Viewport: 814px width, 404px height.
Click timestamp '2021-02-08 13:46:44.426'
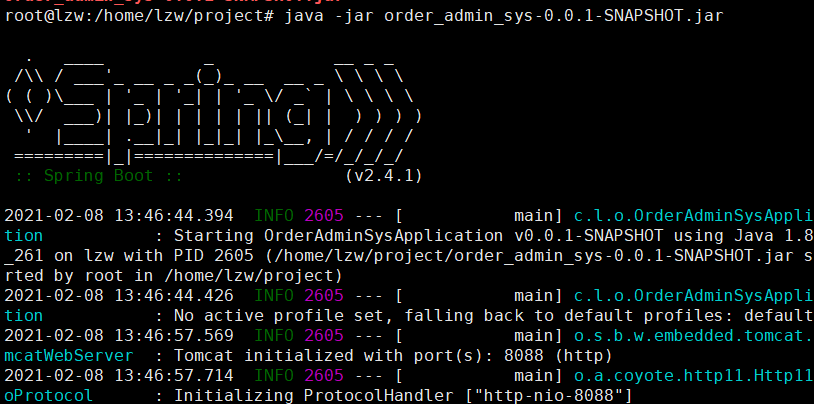[x=119, y=295]
